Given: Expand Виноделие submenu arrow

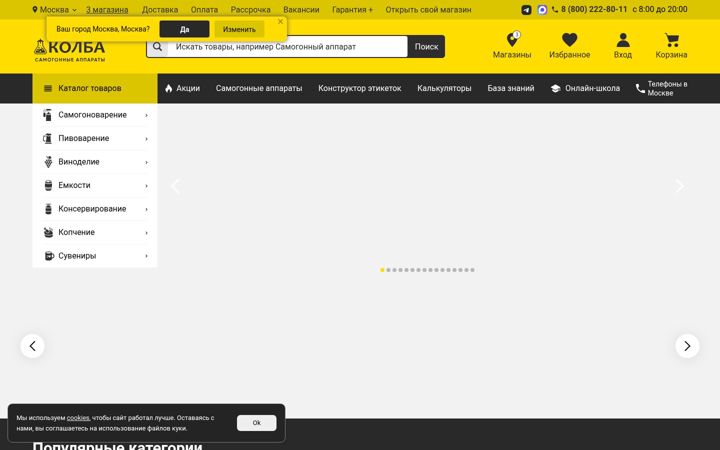Looking at the screenshot, I should click(x=146, y=162).
